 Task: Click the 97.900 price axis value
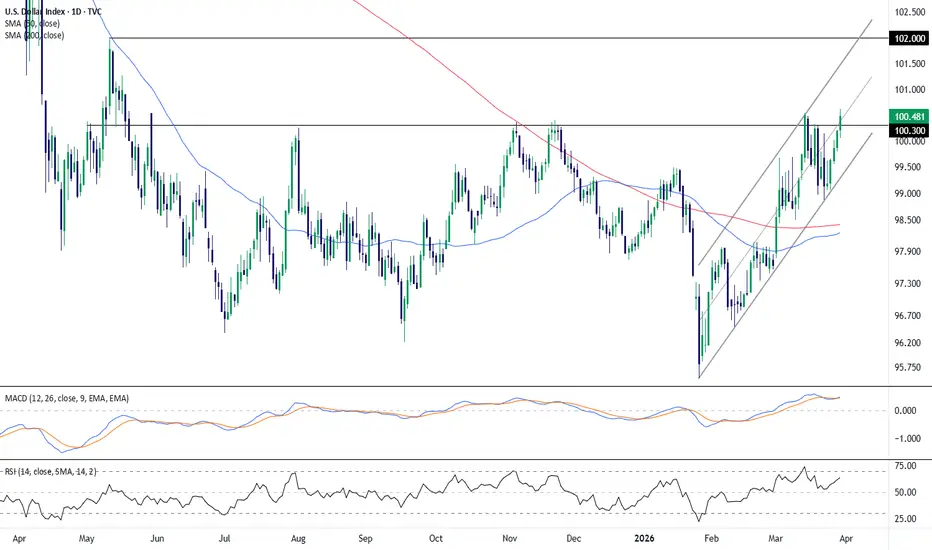(x=910, y=252)
